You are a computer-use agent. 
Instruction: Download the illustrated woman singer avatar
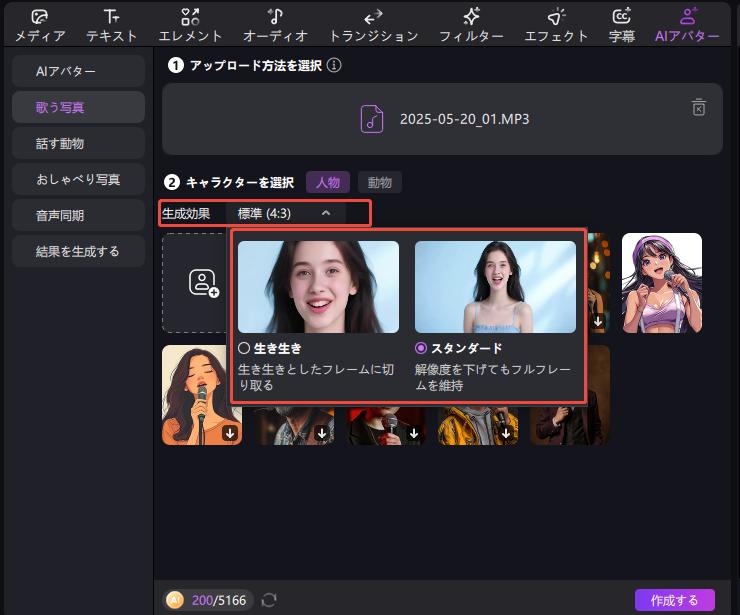coord(230,433)
